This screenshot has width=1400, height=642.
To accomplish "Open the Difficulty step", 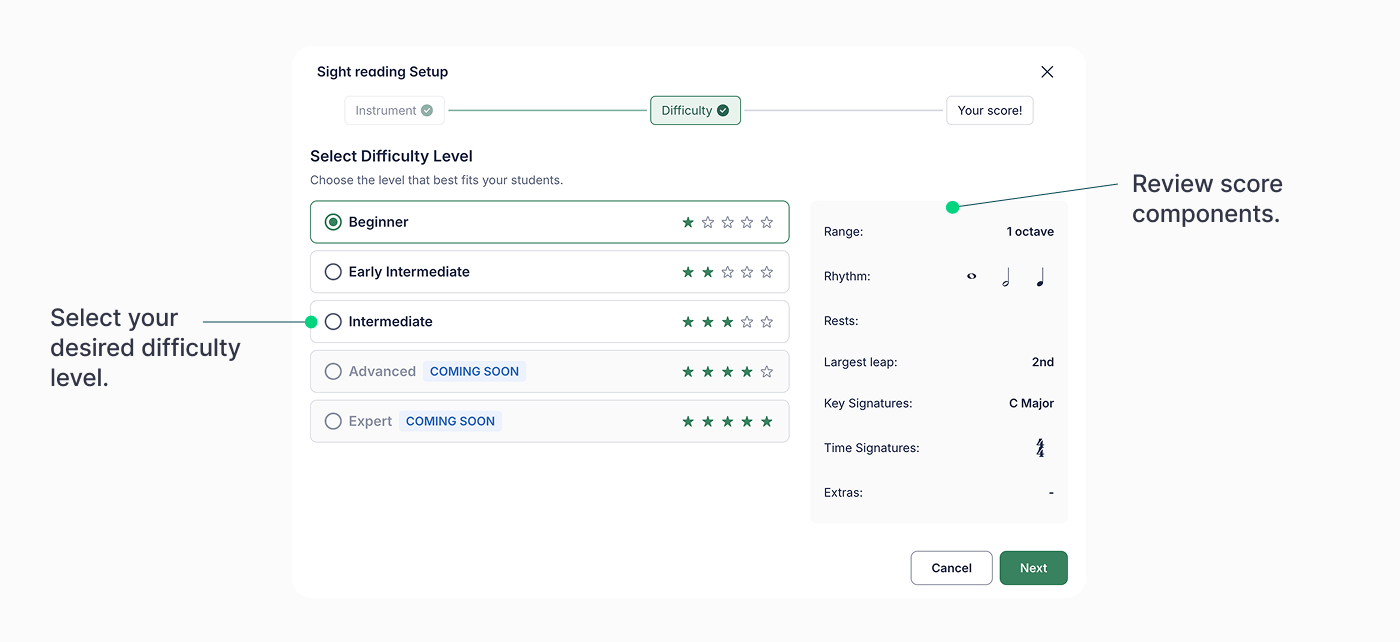I will [x=694, y=111].
